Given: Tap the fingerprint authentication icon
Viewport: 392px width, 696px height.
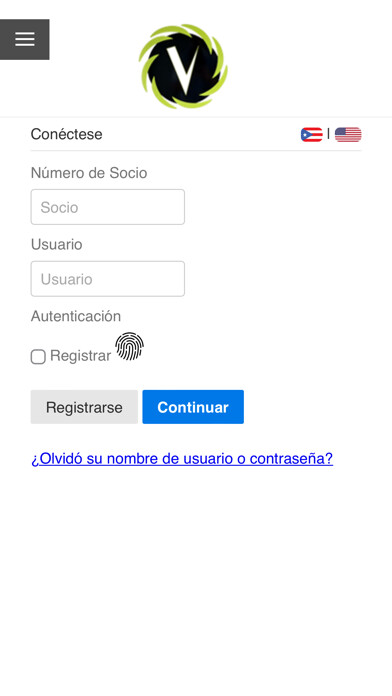Looking at the screenshot, I should [x=130, y=346].
